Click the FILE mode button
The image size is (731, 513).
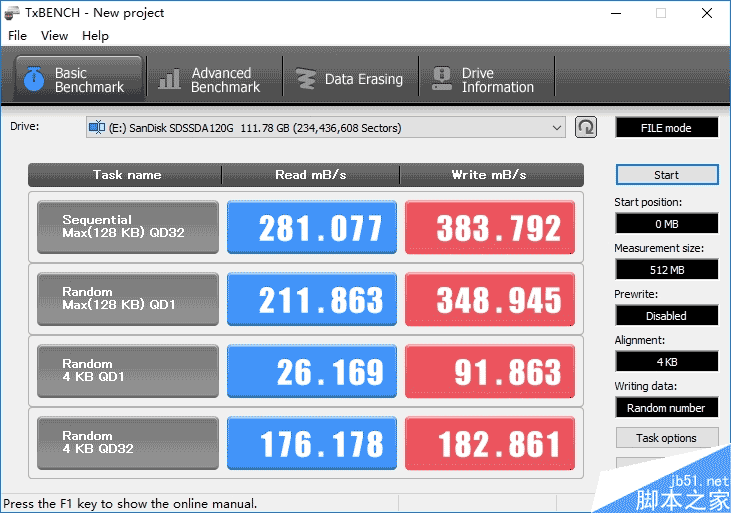667,128
